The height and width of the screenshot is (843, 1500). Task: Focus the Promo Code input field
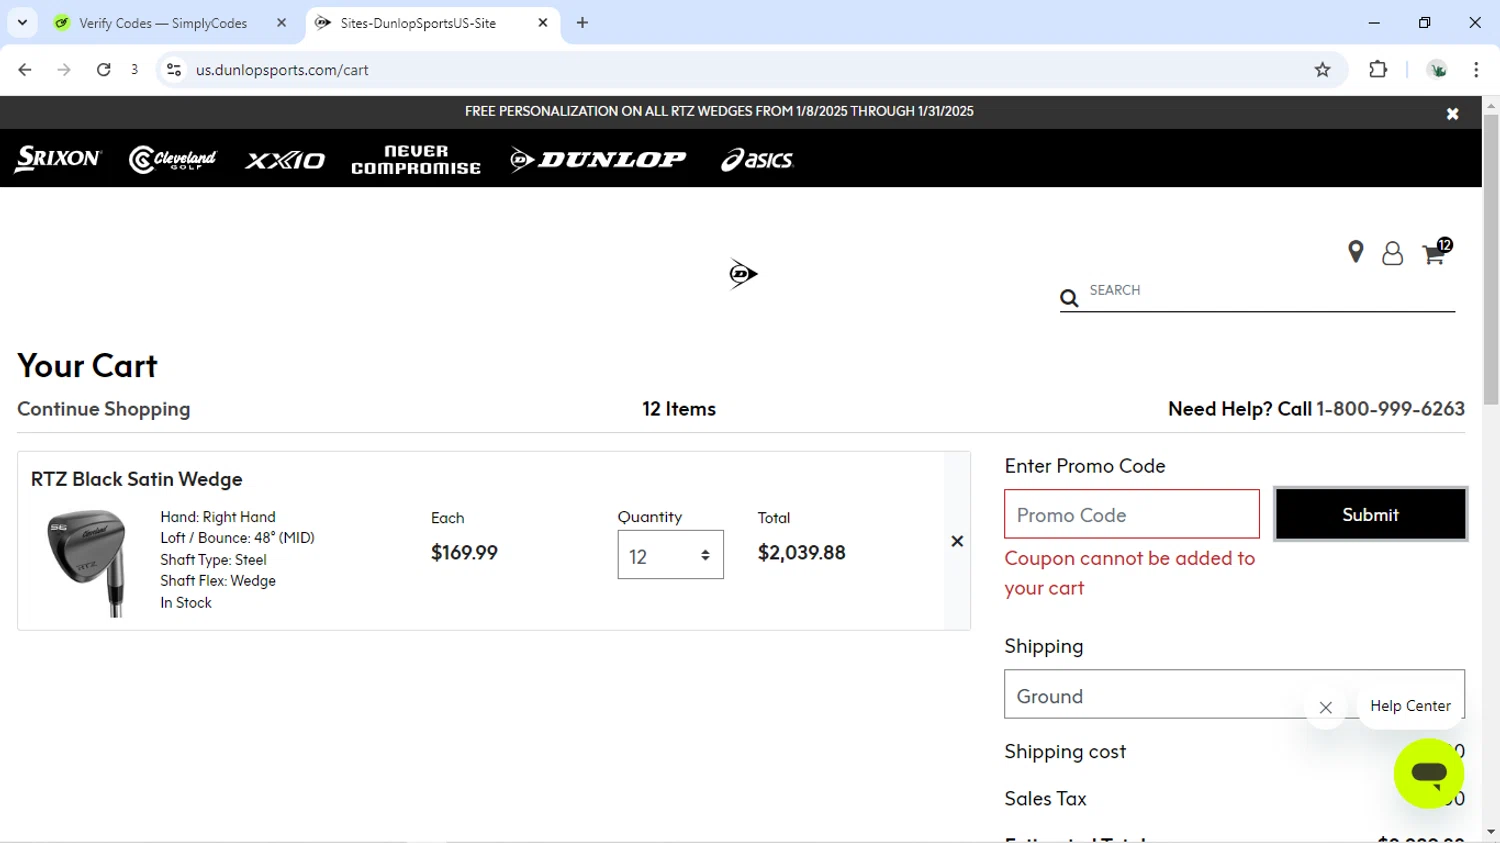pos(1131,515)
